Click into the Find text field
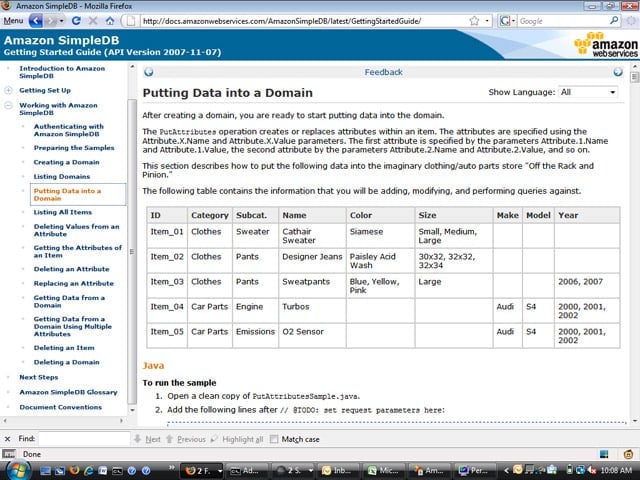 pyautogui.click(x=84, y=439)
